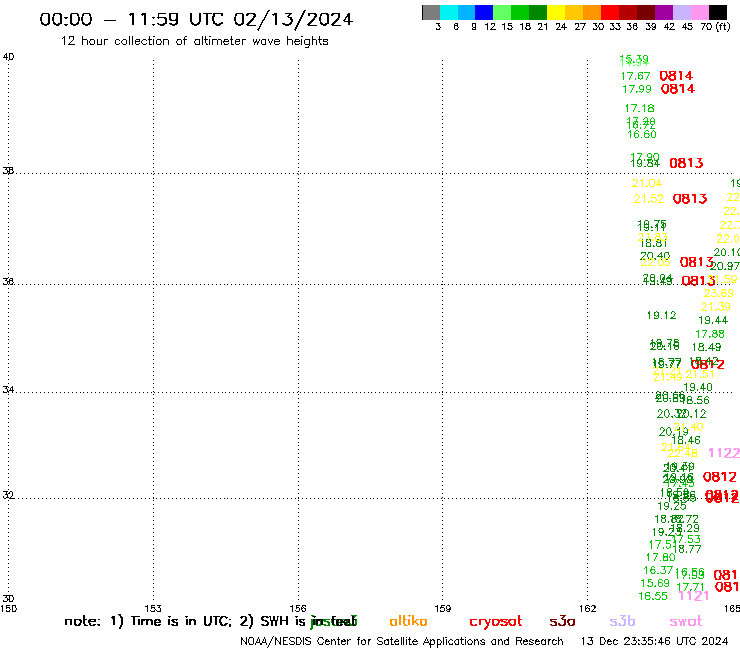The image size is (740, 650).
Task: Select the 's3b' satellite legend label
Action: [x=622, y=621]
